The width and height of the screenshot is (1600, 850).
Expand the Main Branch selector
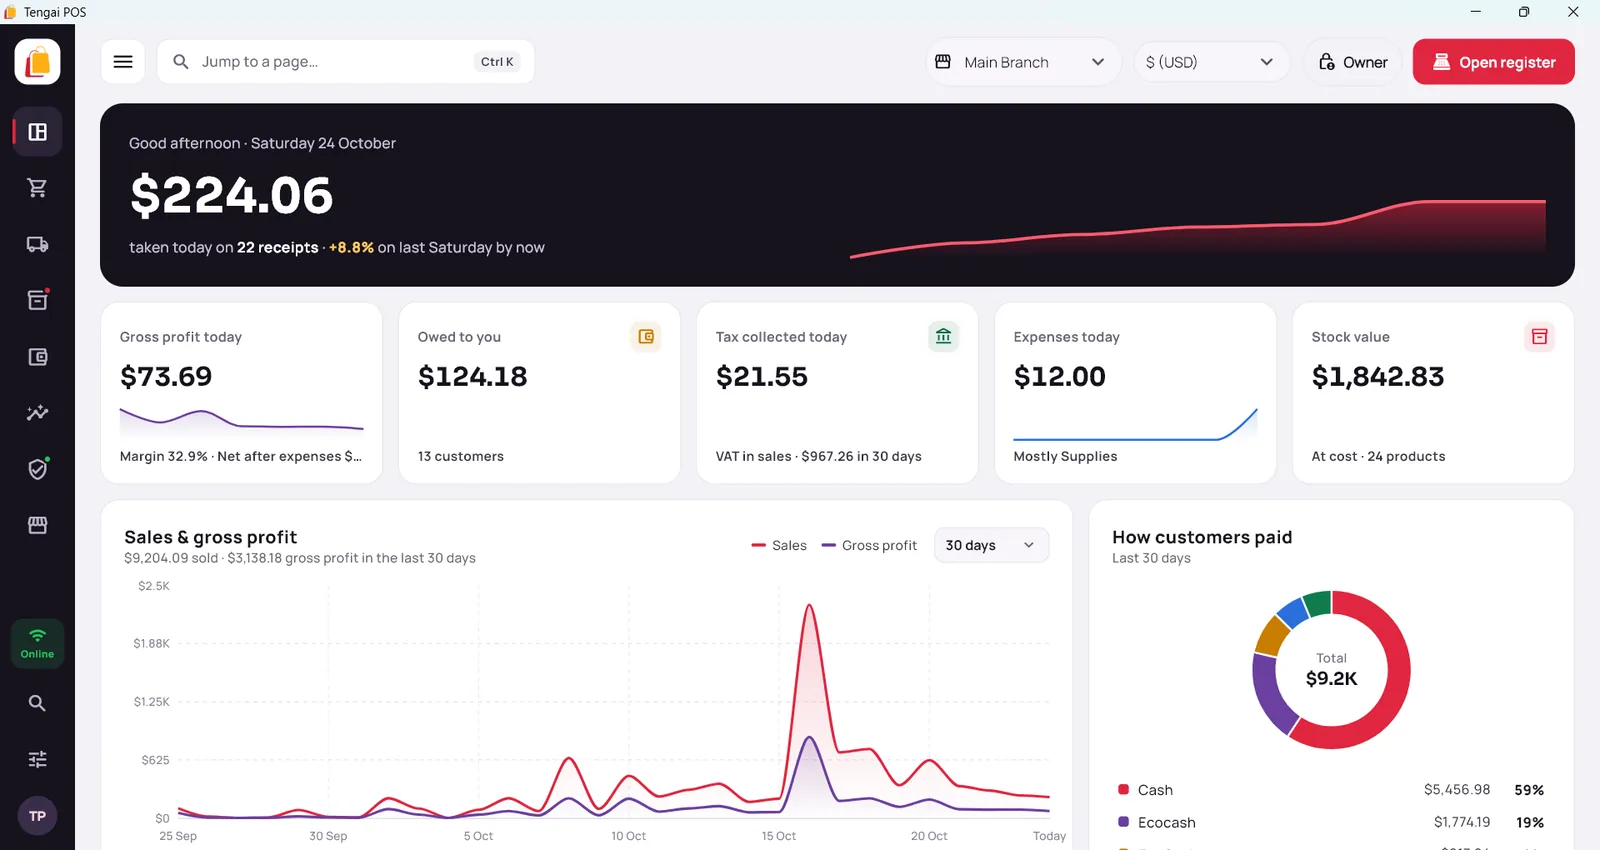coord(1024,62)
